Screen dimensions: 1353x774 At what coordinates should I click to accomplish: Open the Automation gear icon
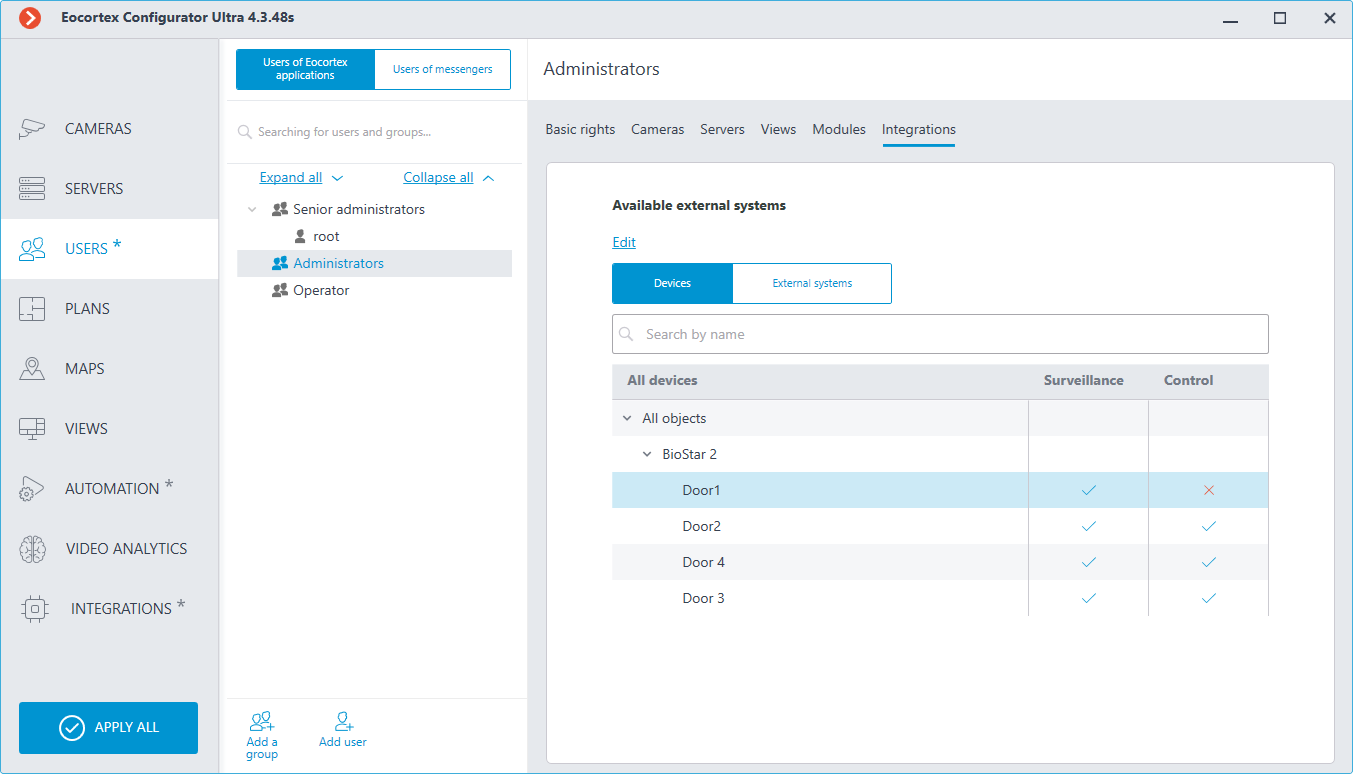tap(33, 489)
